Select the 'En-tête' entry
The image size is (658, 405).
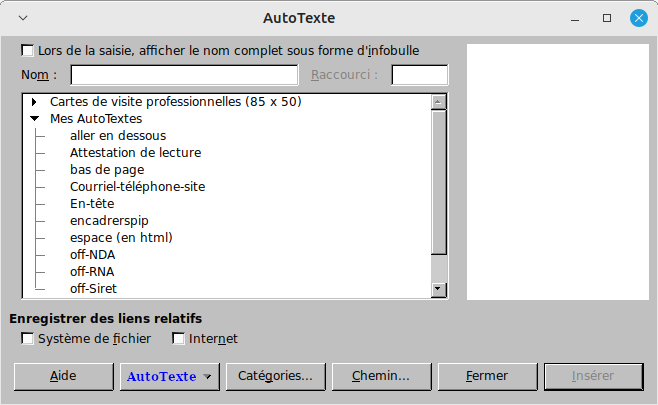(x=92, y=204)
